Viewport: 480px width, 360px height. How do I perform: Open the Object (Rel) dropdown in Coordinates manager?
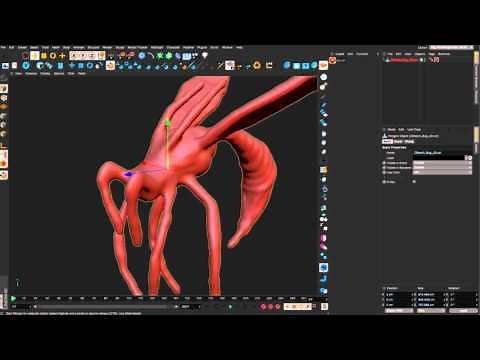point(399,310)
